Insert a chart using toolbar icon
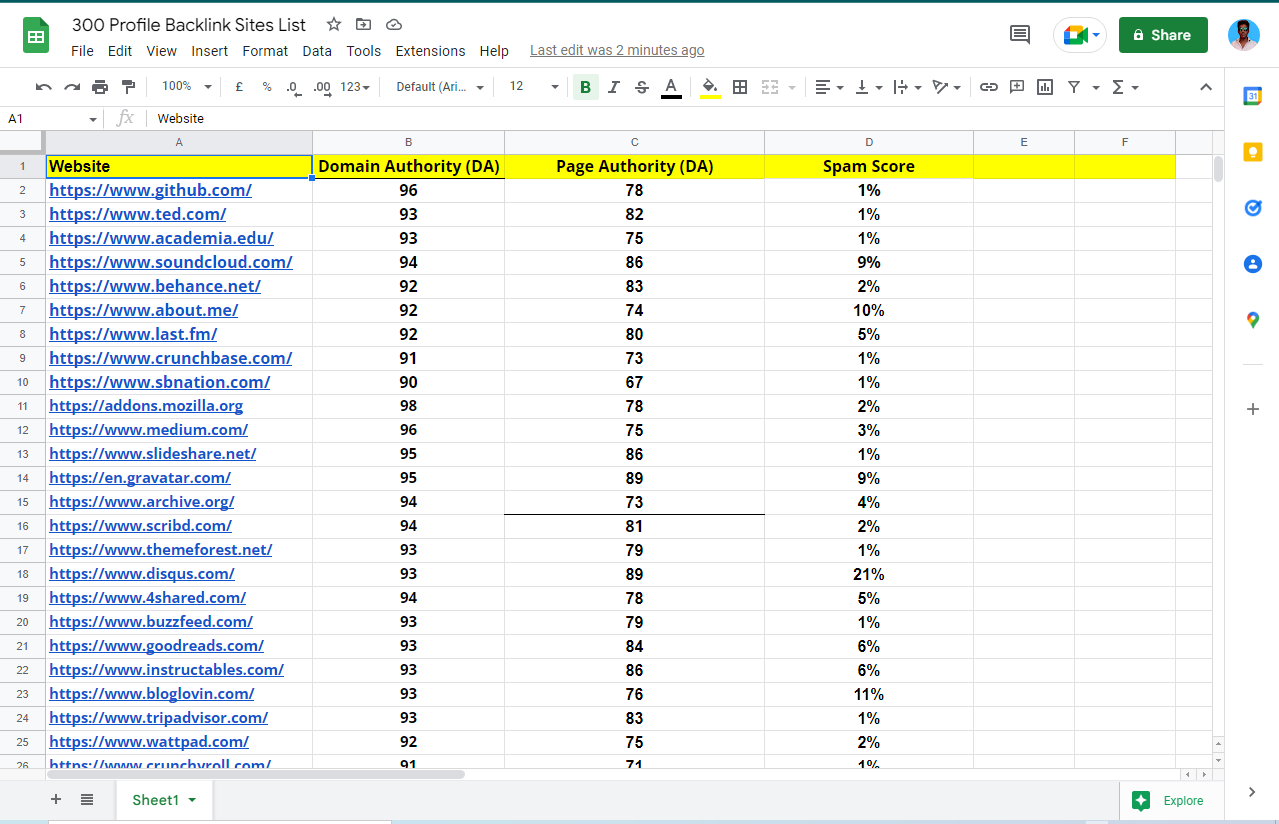1279x824 pixels. [1045, 87]
